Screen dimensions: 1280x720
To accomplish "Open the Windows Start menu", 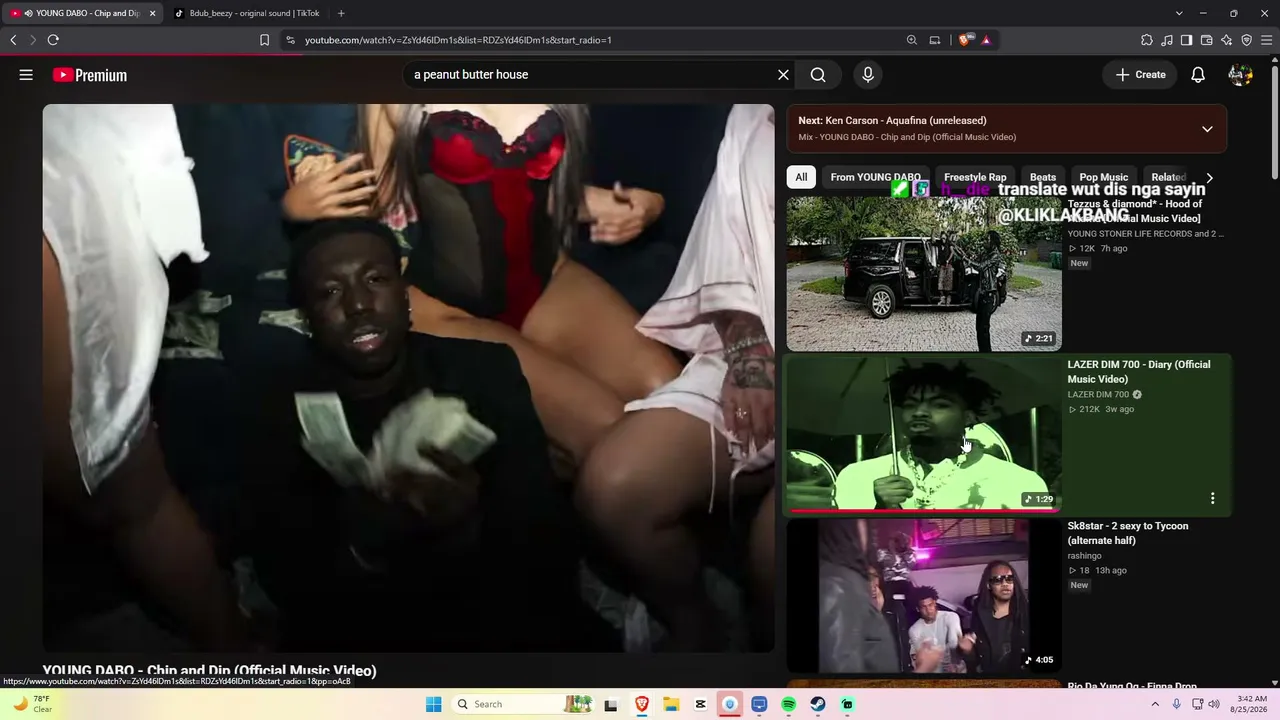I will (433, 704).
